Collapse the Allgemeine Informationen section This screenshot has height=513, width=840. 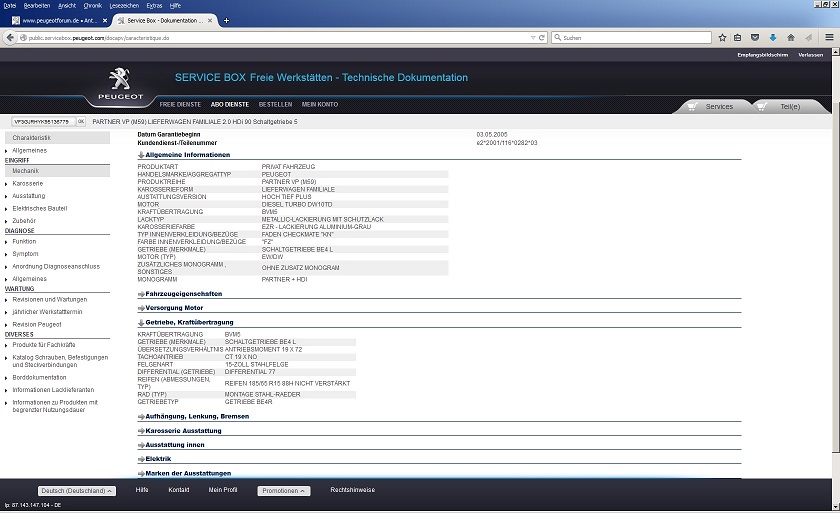(x=187, y=155)
